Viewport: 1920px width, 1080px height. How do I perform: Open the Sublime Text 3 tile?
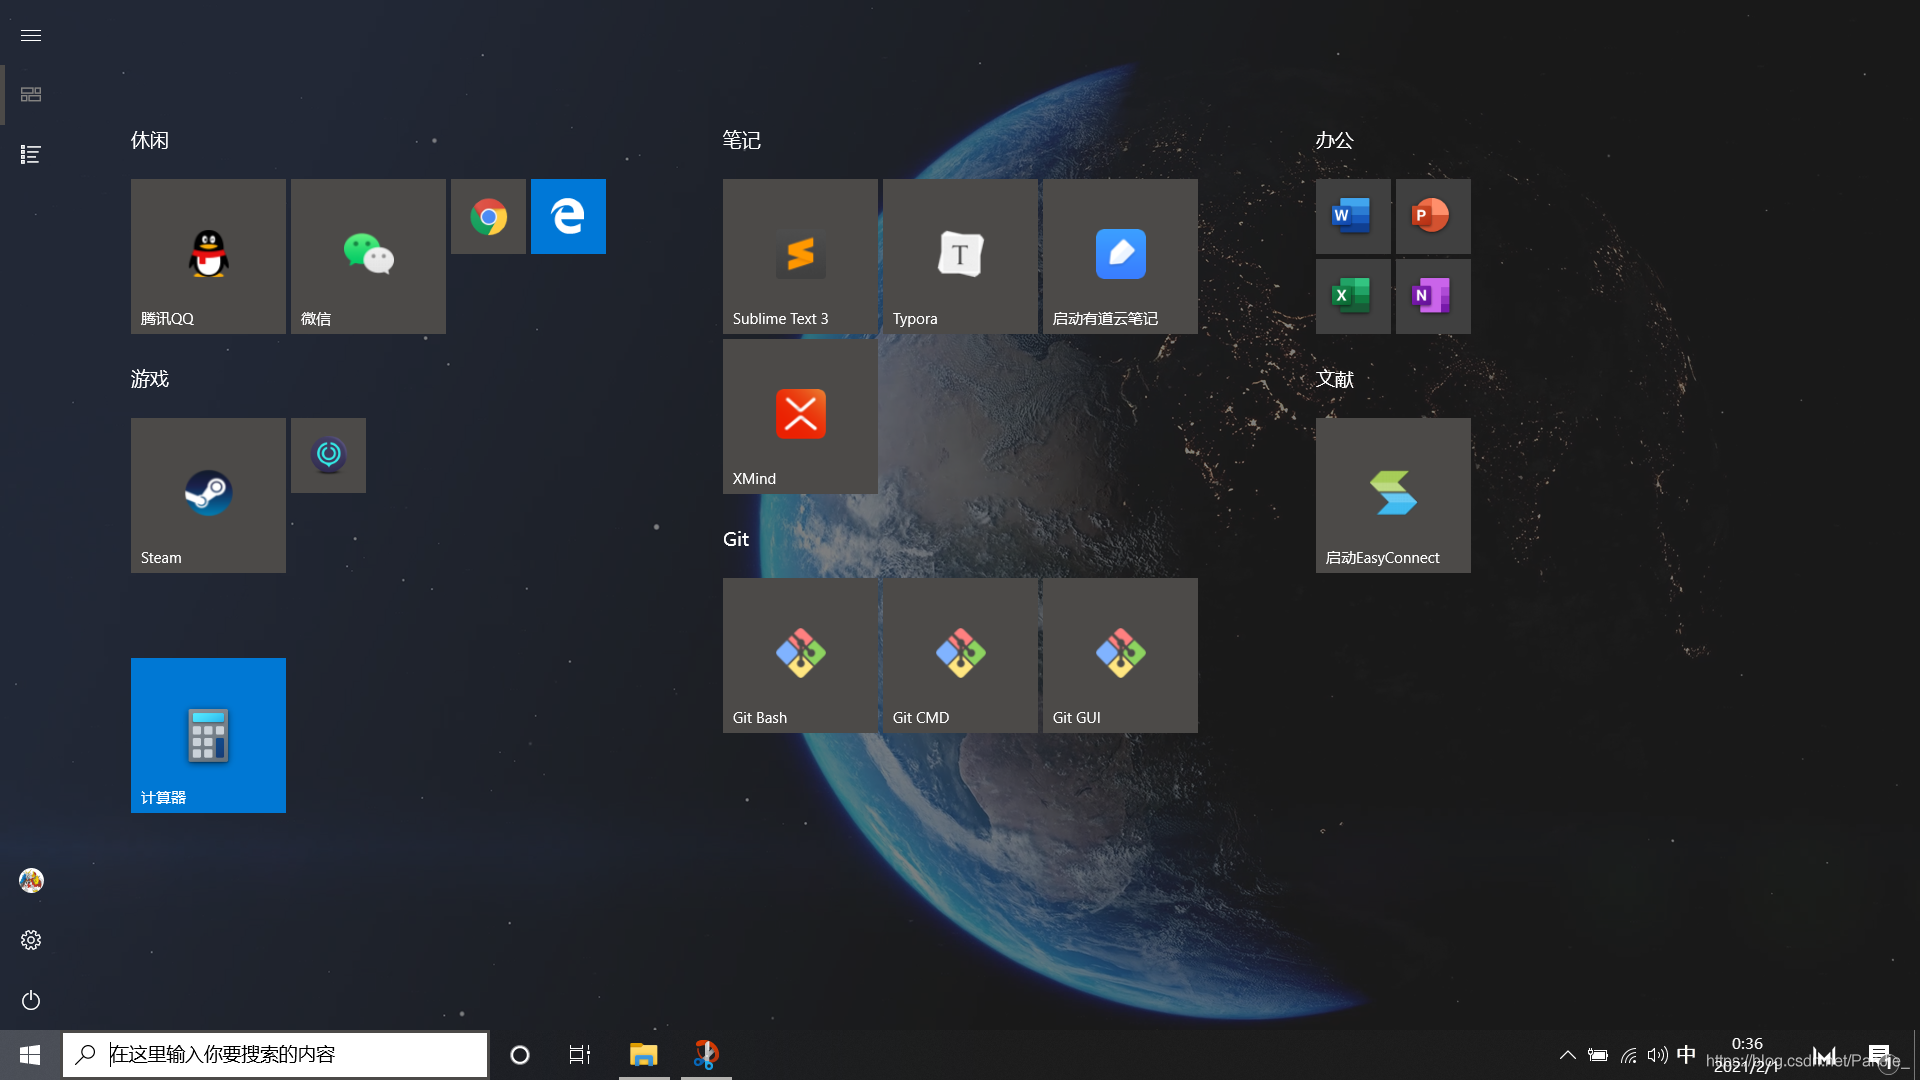tap(800, 256)
